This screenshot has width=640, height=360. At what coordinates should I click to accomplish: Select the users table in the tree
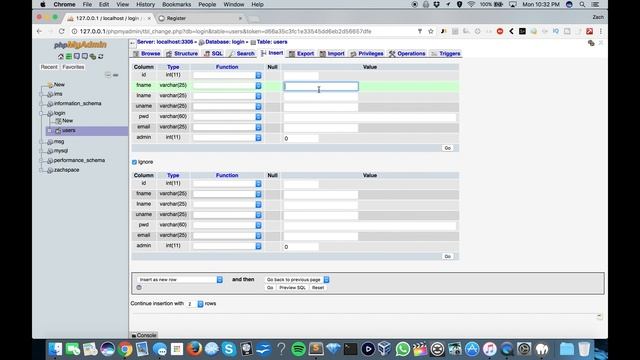69,131
